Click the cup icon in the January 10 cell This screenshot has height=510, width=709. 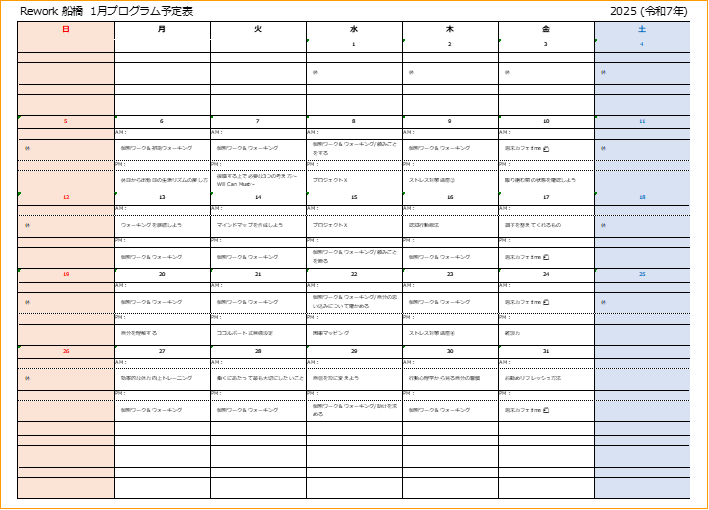pyautogui.click(x=546, y=149)
